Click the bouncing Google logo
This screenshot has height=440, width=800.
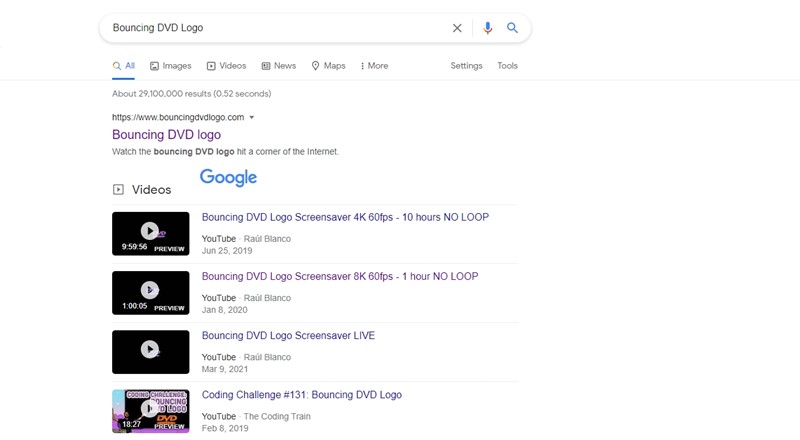228,177
